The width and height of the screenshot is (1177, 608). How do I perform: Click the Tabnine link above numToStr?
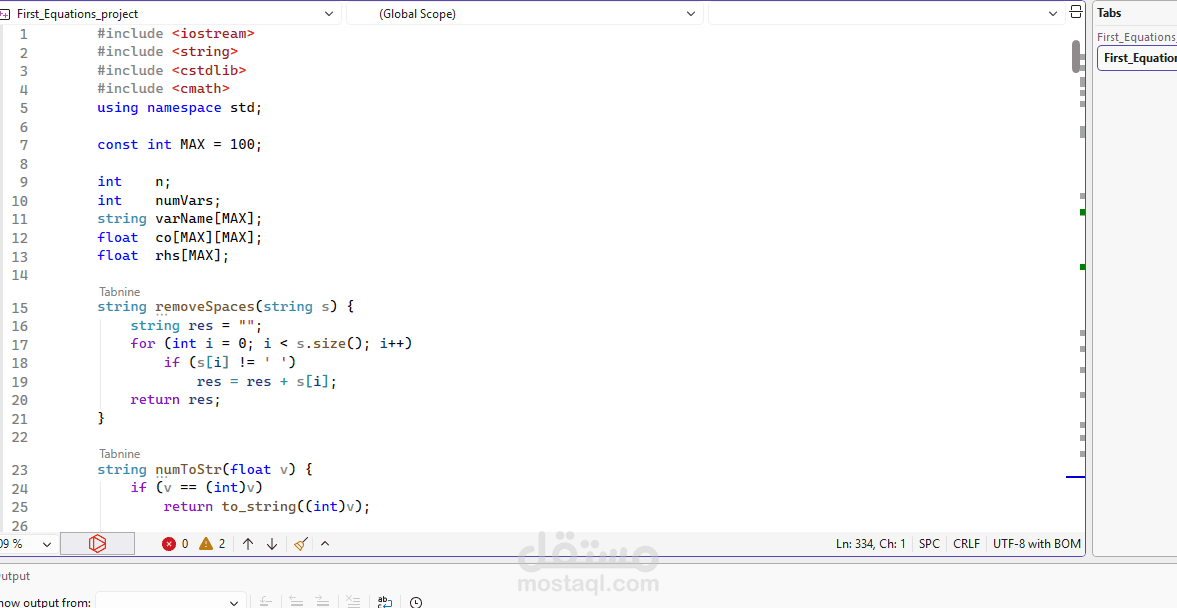[x=119, y=453]
